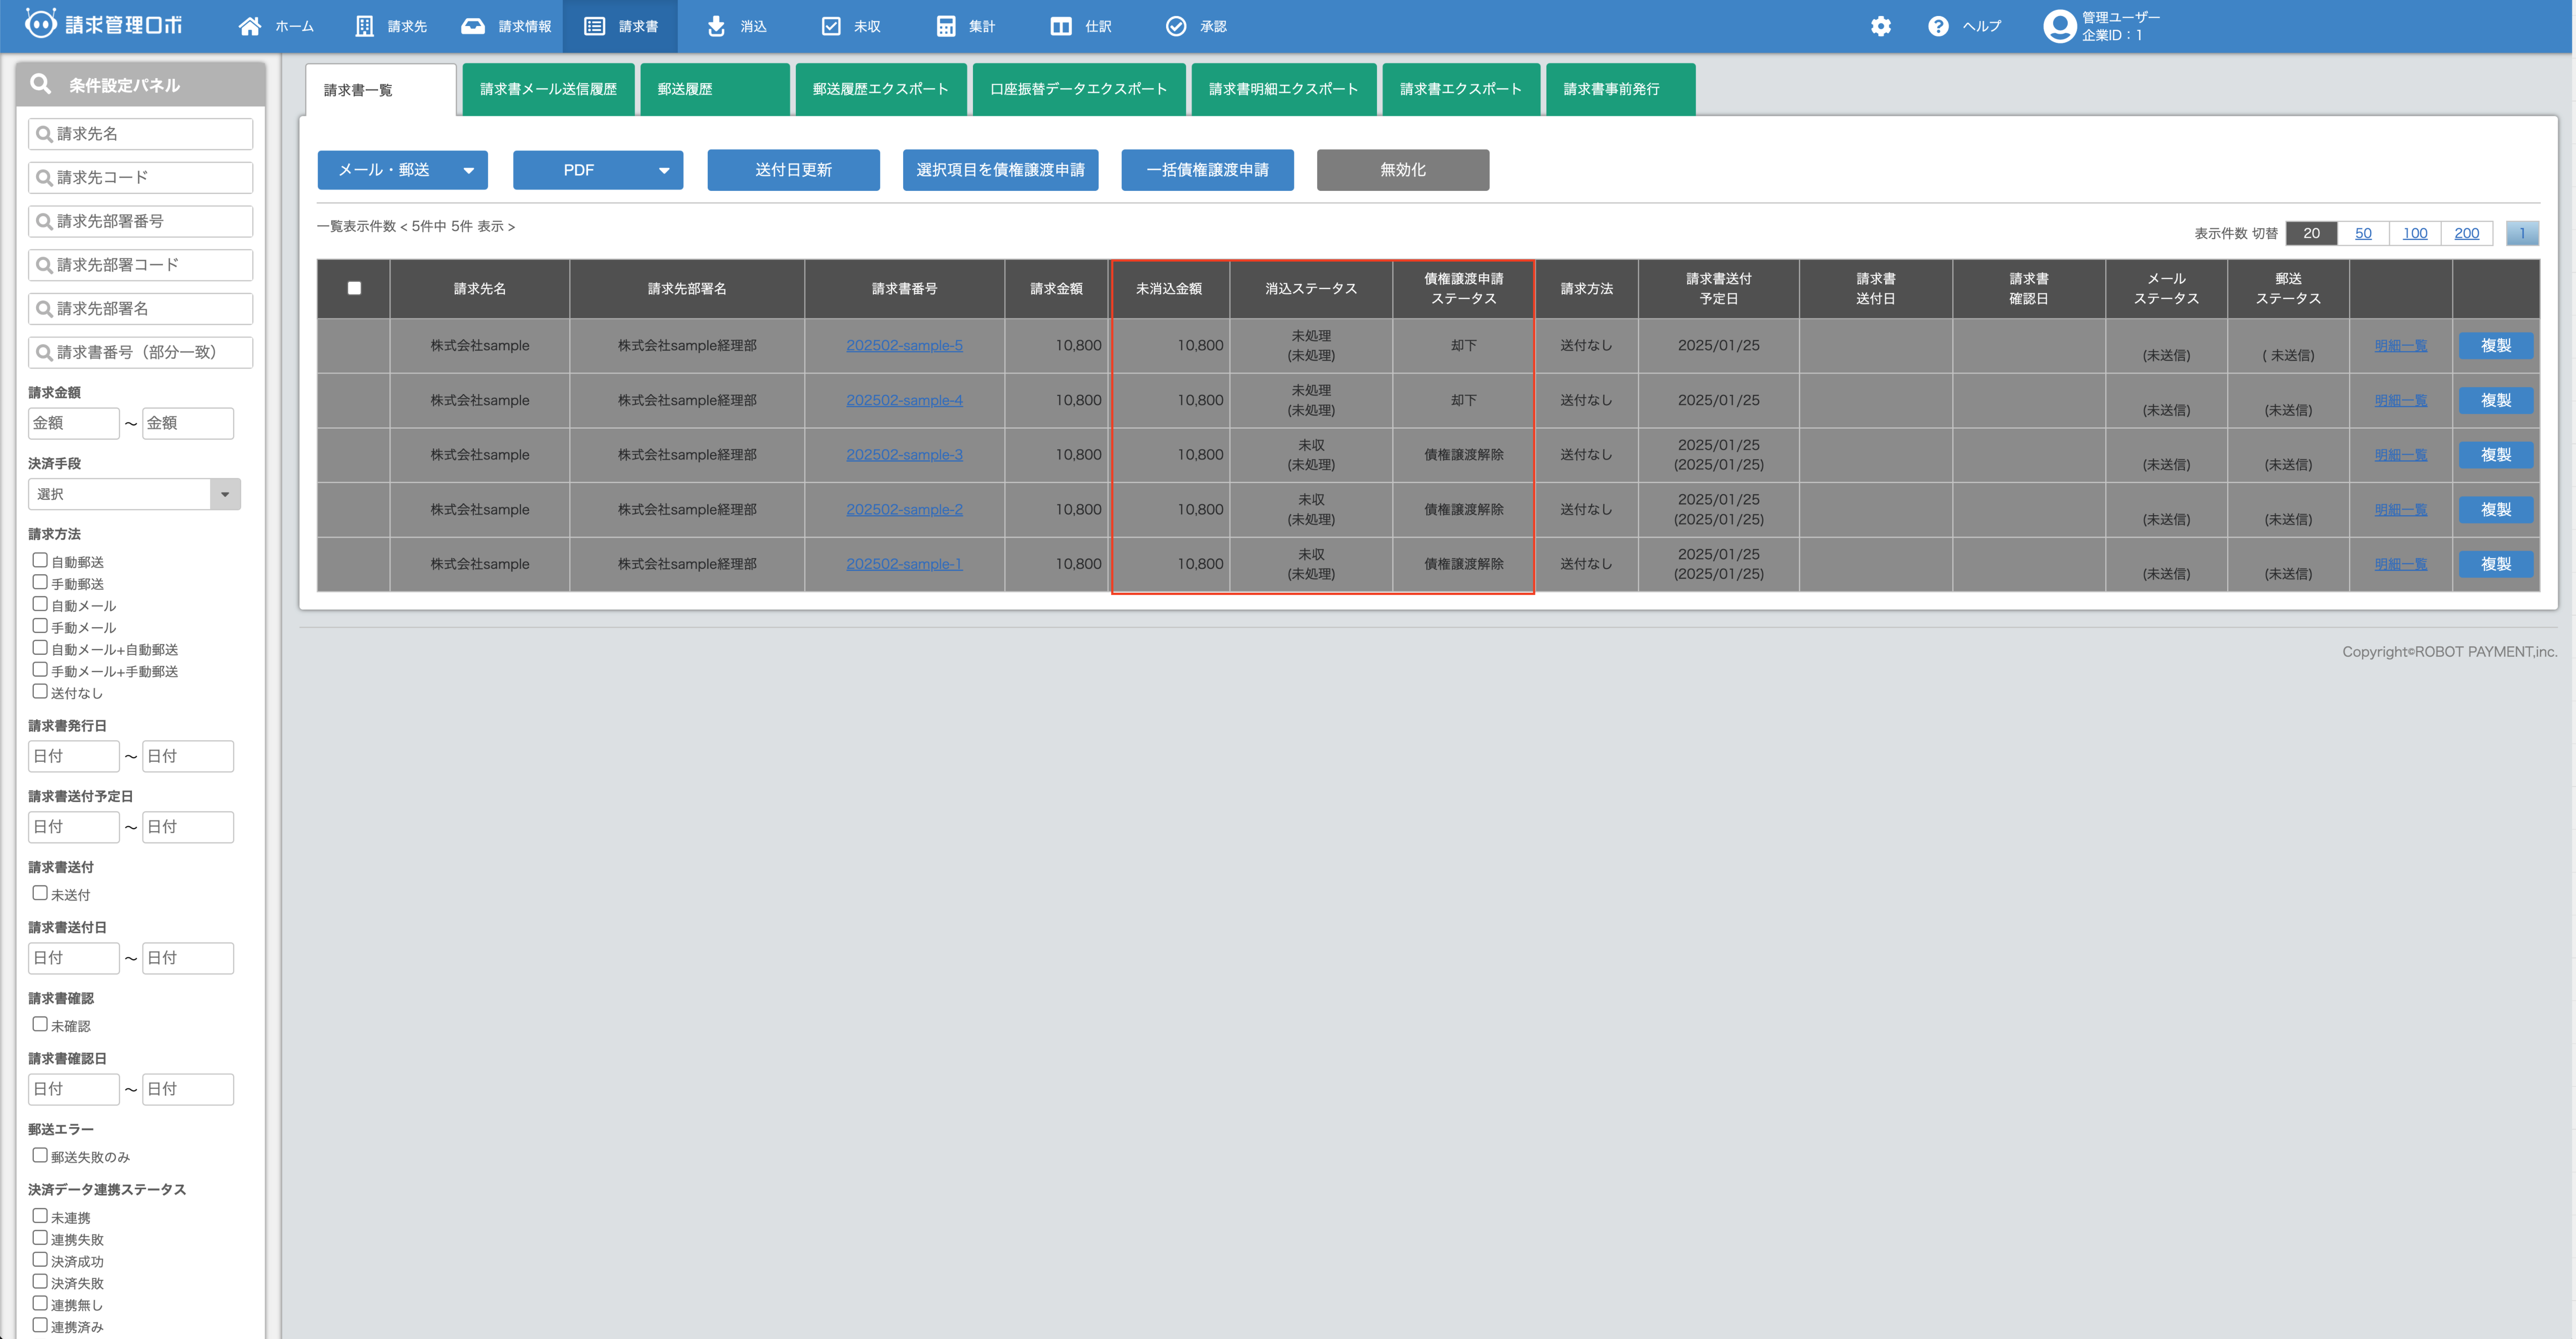Check the 自動メール+自動郵送 checkbox
The height and width of the screenshot is (1339, 2576).
point(40,648)
